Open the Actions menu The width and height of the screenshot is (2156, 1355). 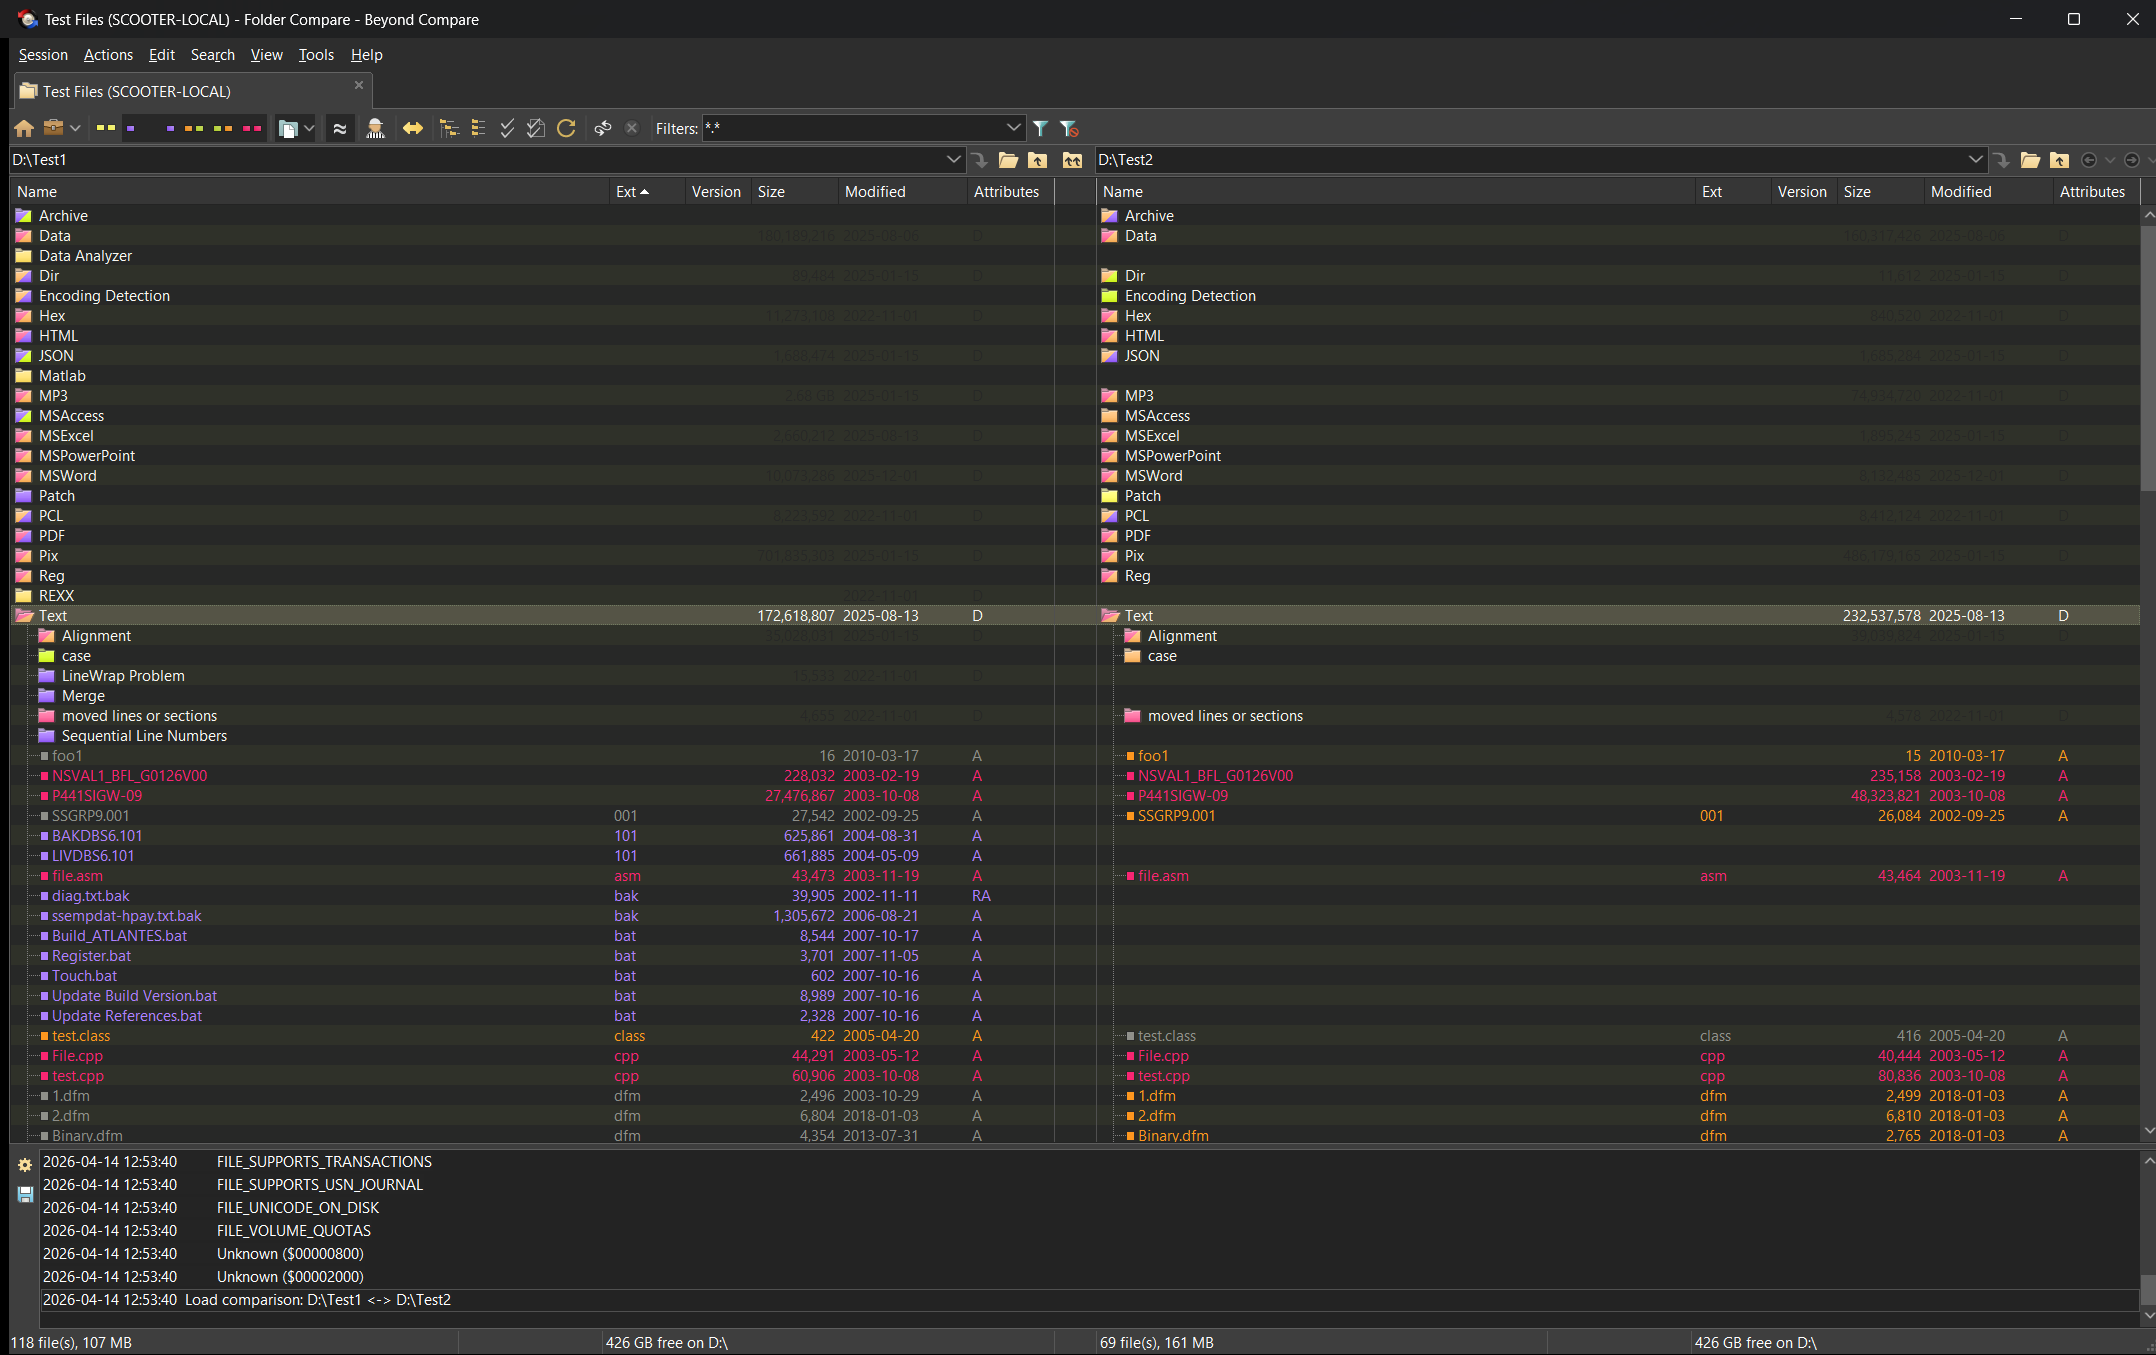108,55
